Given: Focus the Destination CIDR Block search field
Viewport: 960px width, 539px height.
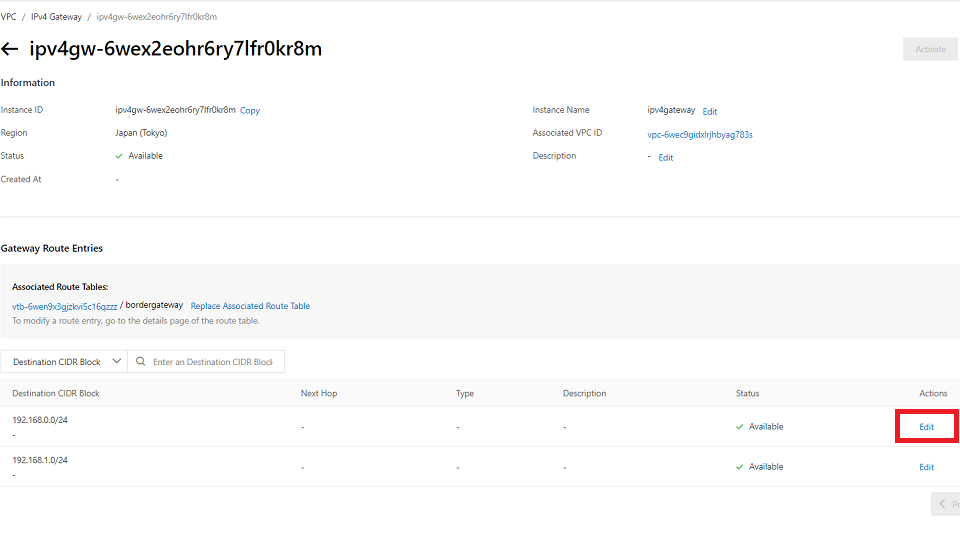Looking at the screenshot, I should [x=212, y=362].
